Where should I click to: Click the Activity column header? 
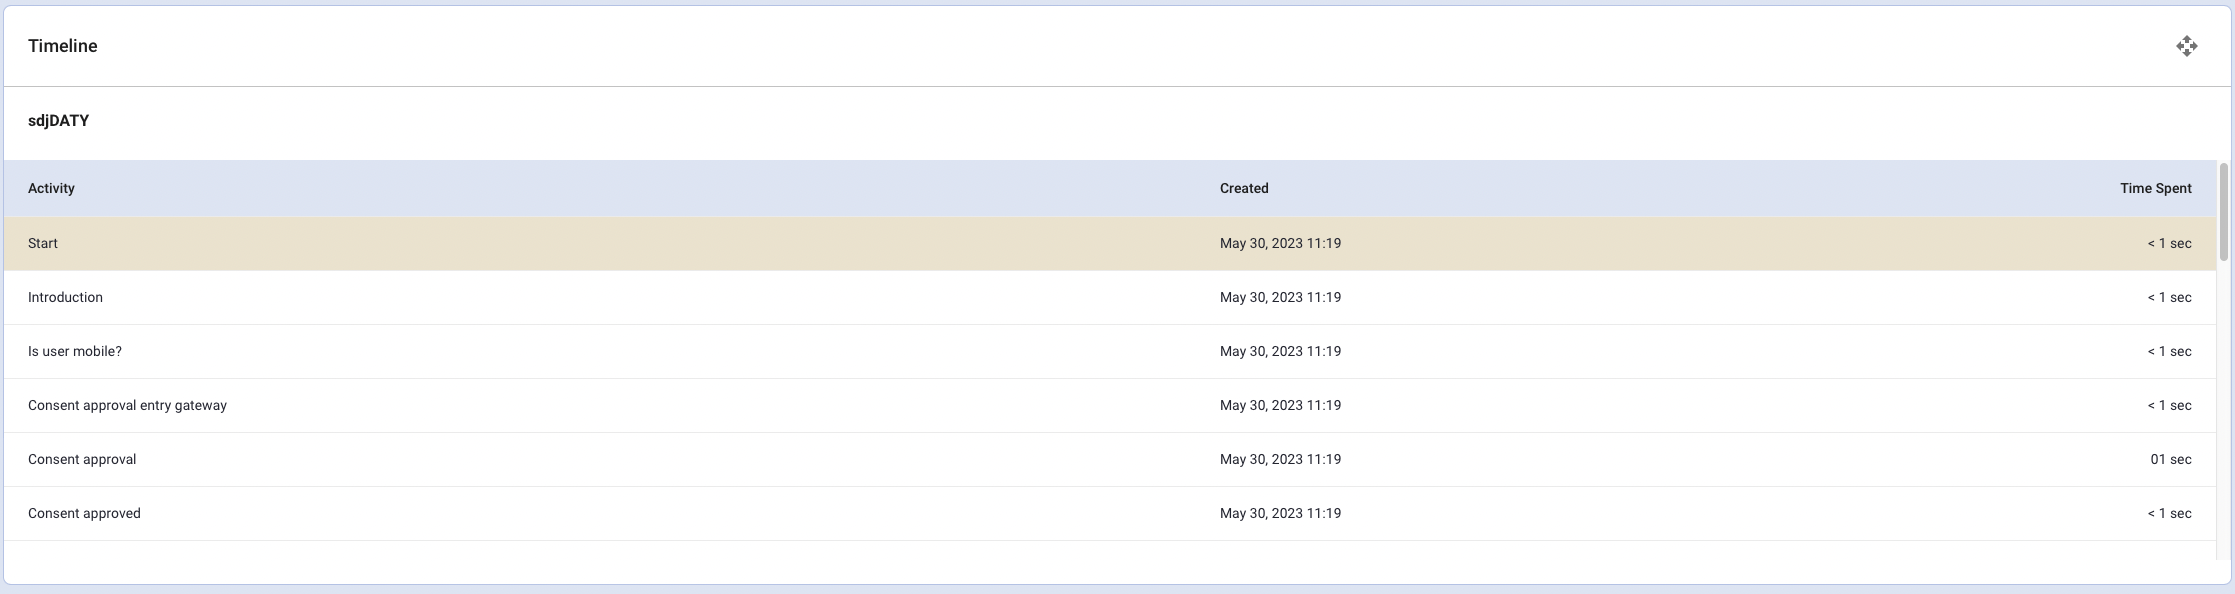51,188
